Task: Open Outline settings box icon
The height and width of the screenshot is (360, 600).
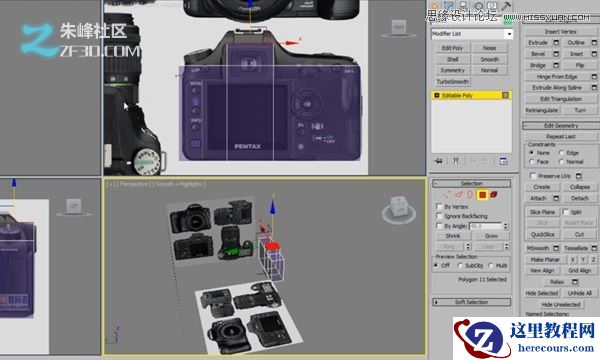Action: (594, 42)
